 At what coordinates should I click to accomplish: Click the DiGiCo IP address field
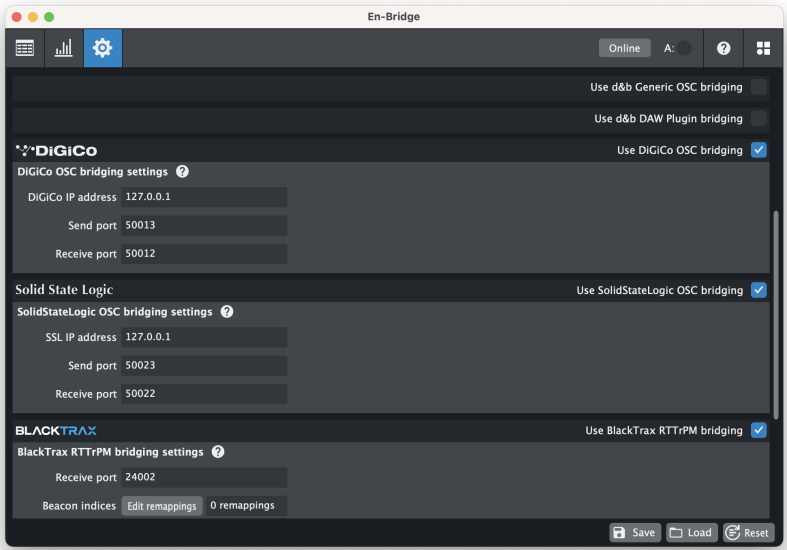click(x=204, y=197)
